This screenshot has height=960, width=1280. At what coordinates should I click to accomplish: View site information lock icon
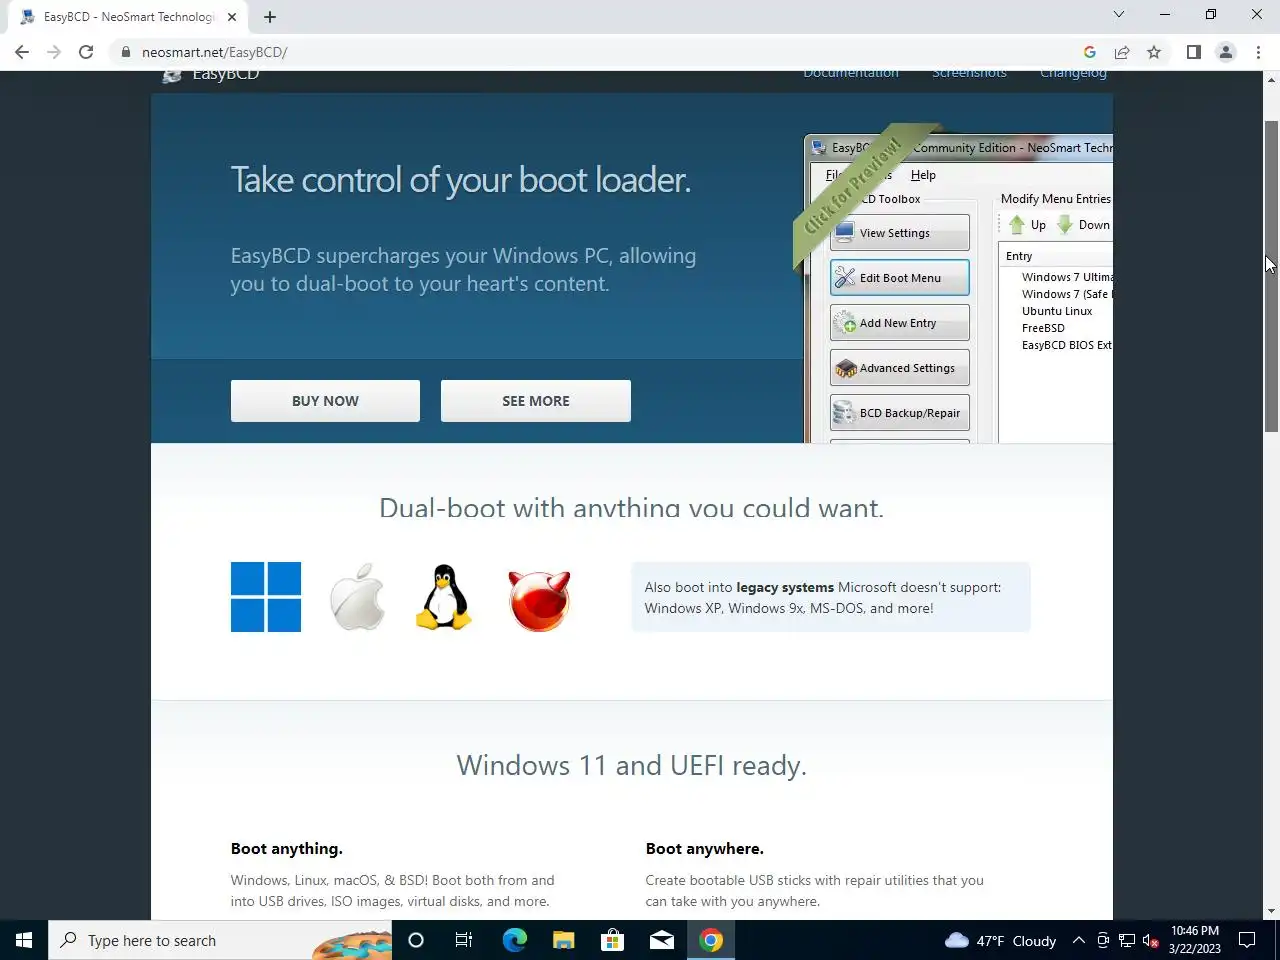click(x=125, y=52)
